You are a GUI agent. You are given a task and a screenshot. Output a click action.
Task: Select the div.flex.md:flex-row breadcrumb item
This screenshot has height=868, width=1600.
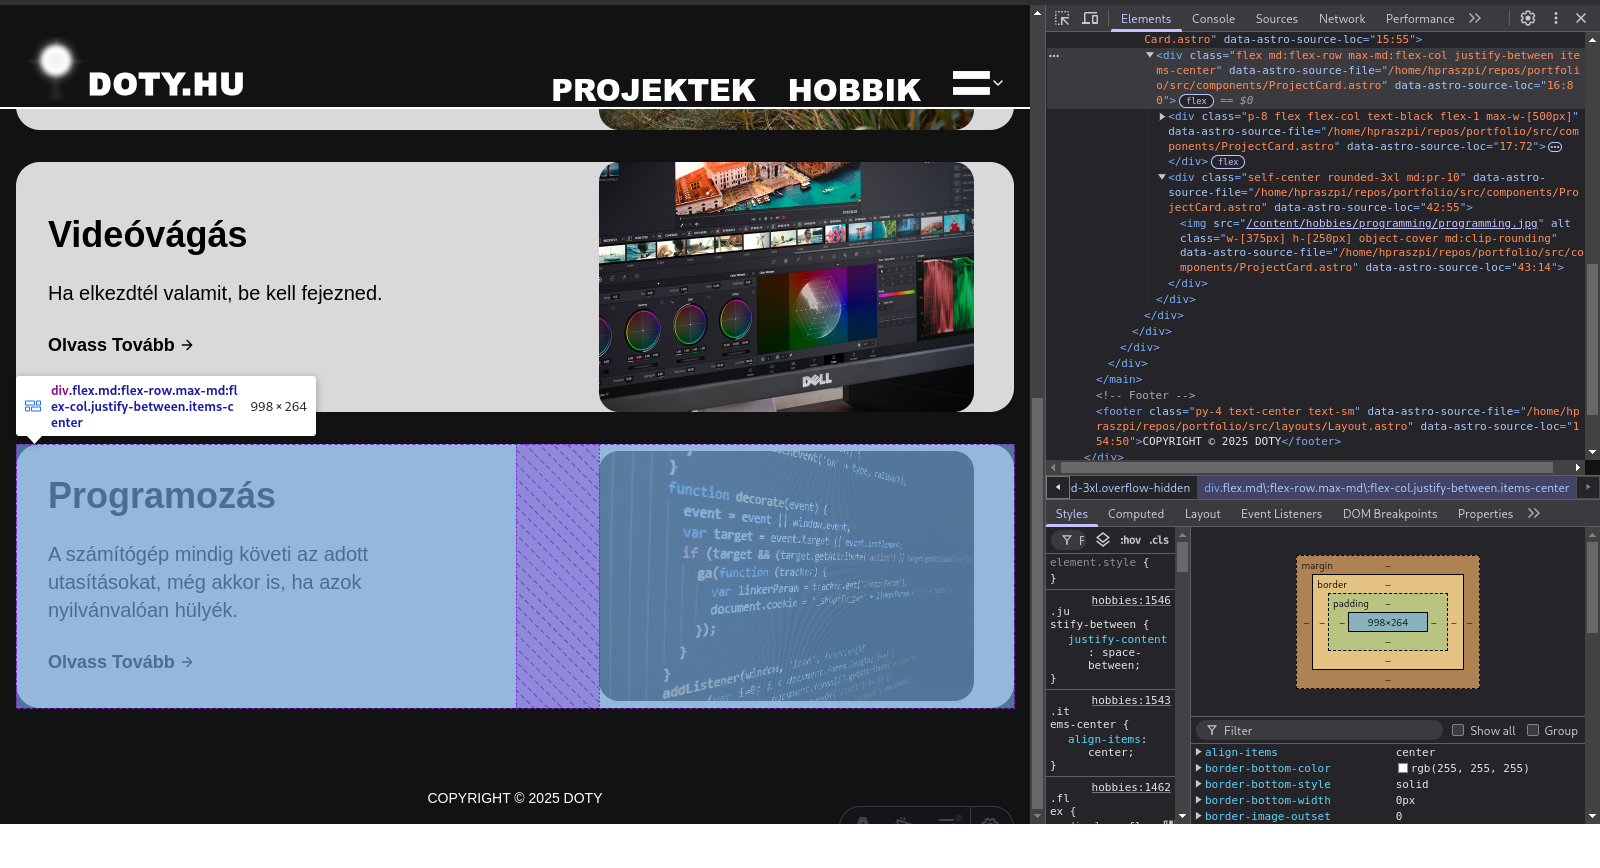point(1386,488)
